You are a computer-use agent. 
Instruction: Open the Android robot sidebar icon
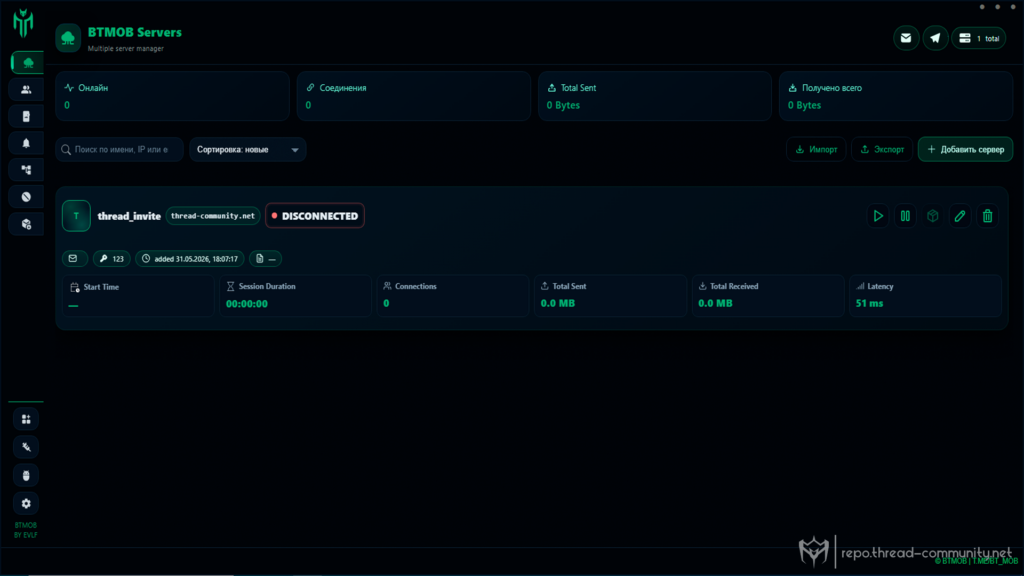click(x=26, y=475)
